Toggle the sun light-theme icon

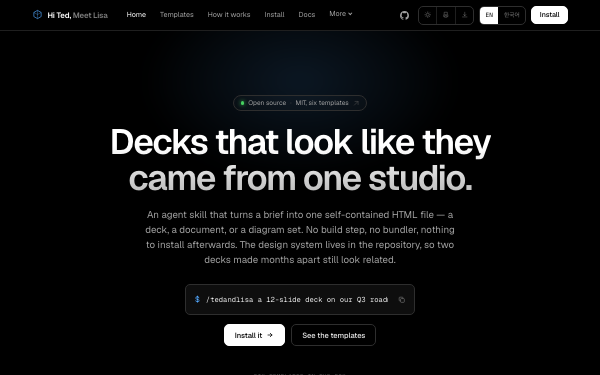coord(428,15)
